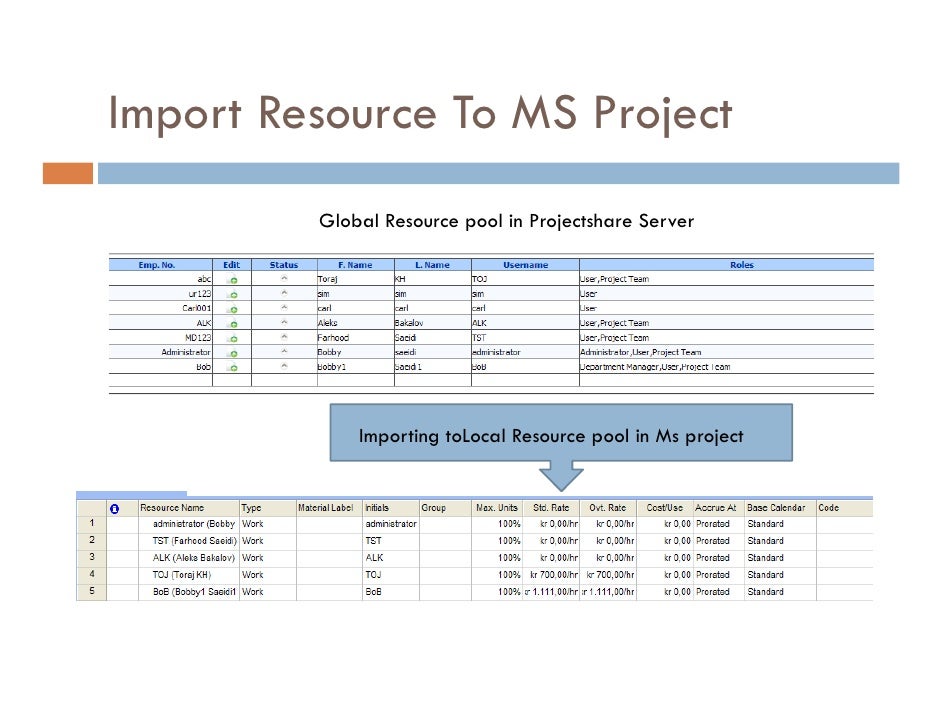This screenshot has width=942, height=728.
Task: Select resource row number 1
Action: pos(92,524)
